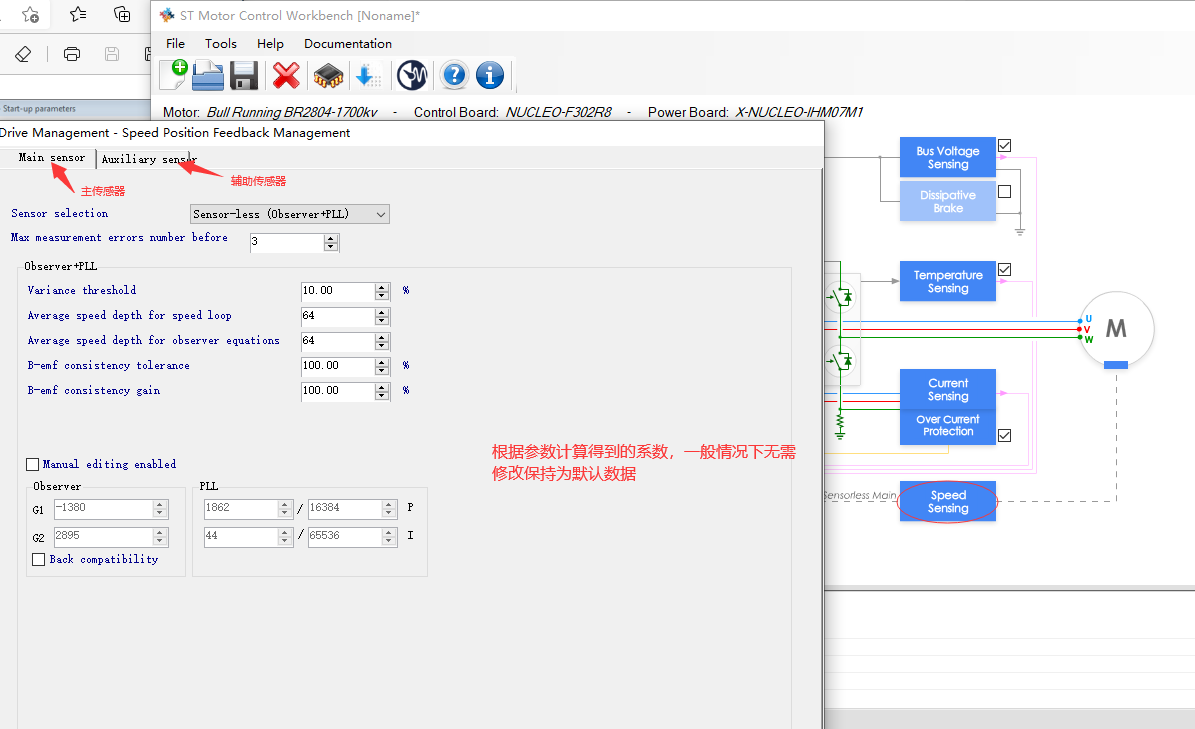This screenshot has width=1195, height=729.
Task: Open an existing project file
Action: (207, 75)
